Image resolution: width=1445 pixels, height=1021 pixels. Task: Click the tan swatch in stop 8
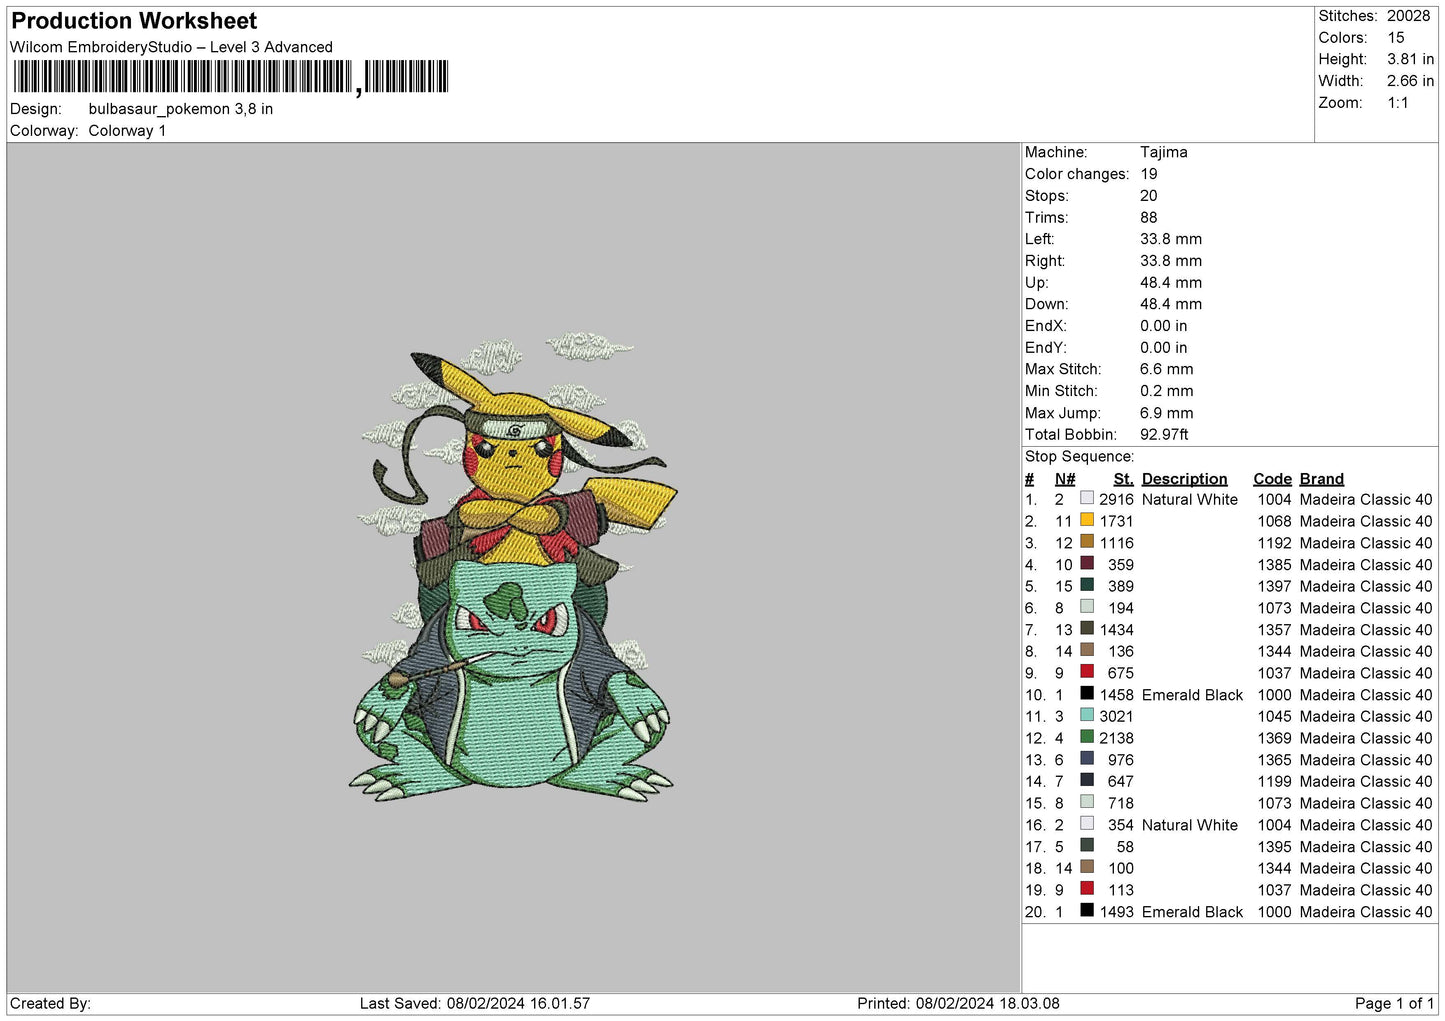tap(1087, 650)
